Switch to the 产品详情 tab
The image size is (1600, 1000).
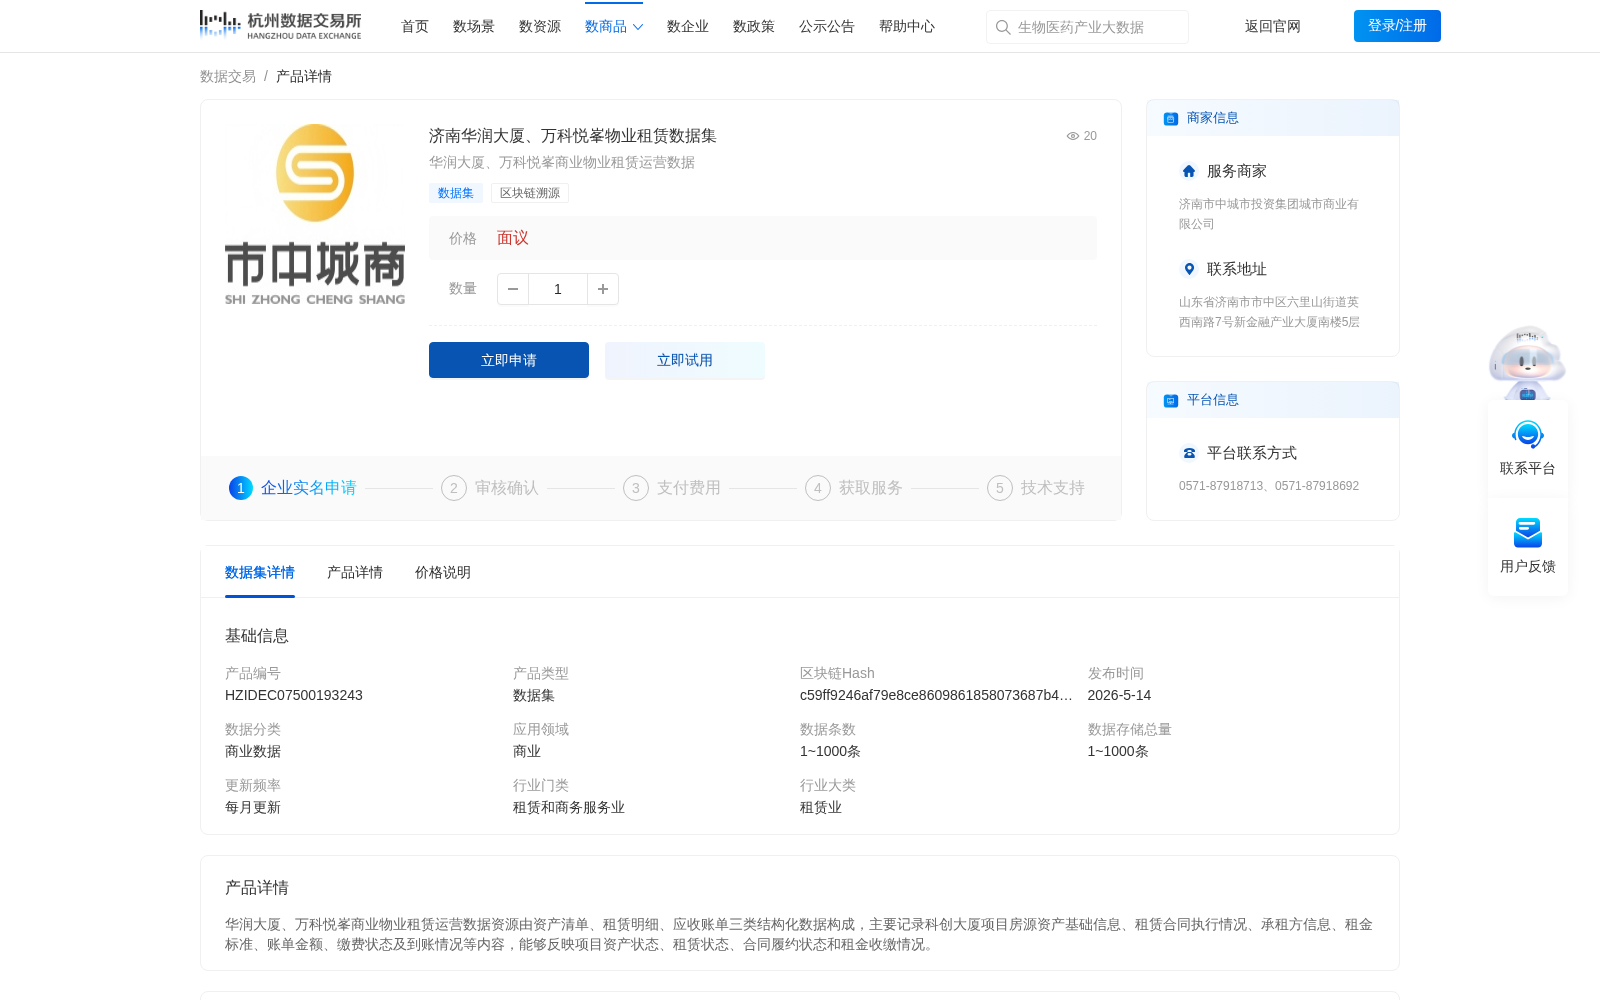click(355, 573)
